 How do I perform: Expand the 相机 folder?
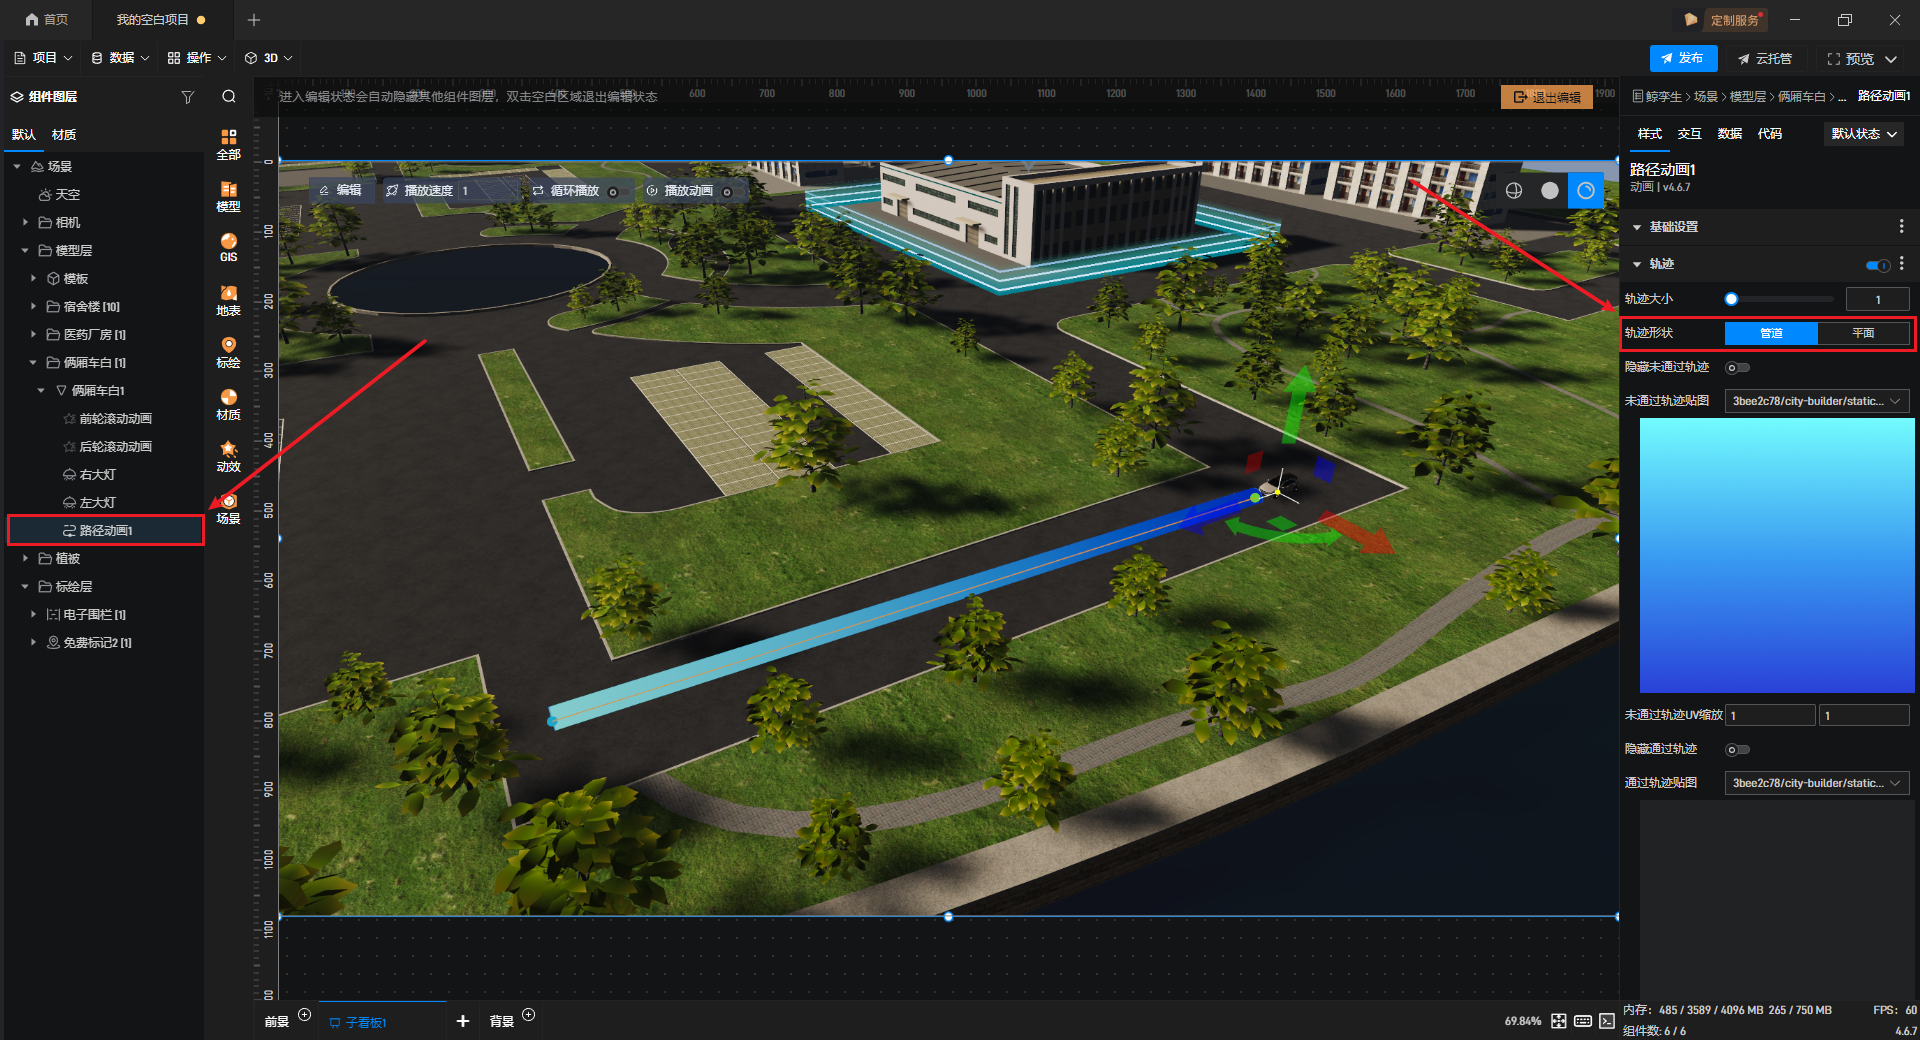25,223
